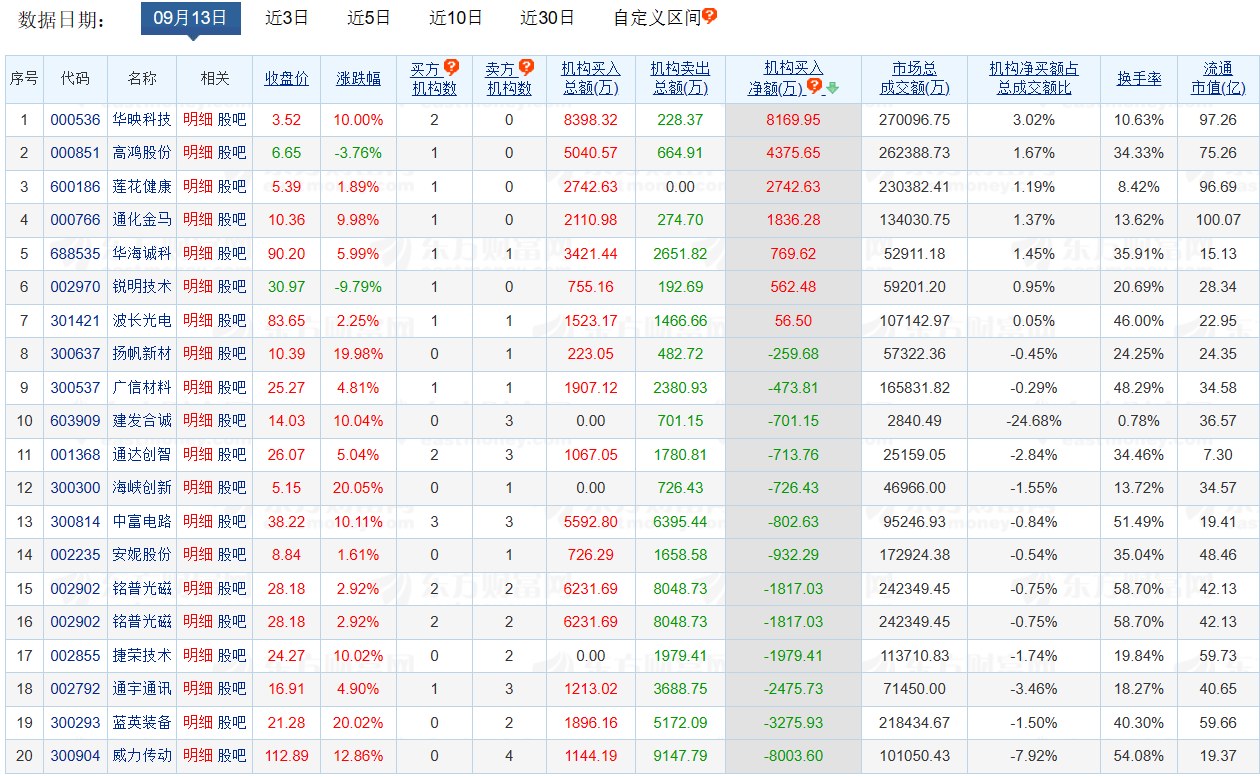Screen dimensions: 1260x777
Task: Sort by 收盘价 column header
Action: tap(286, 78)
